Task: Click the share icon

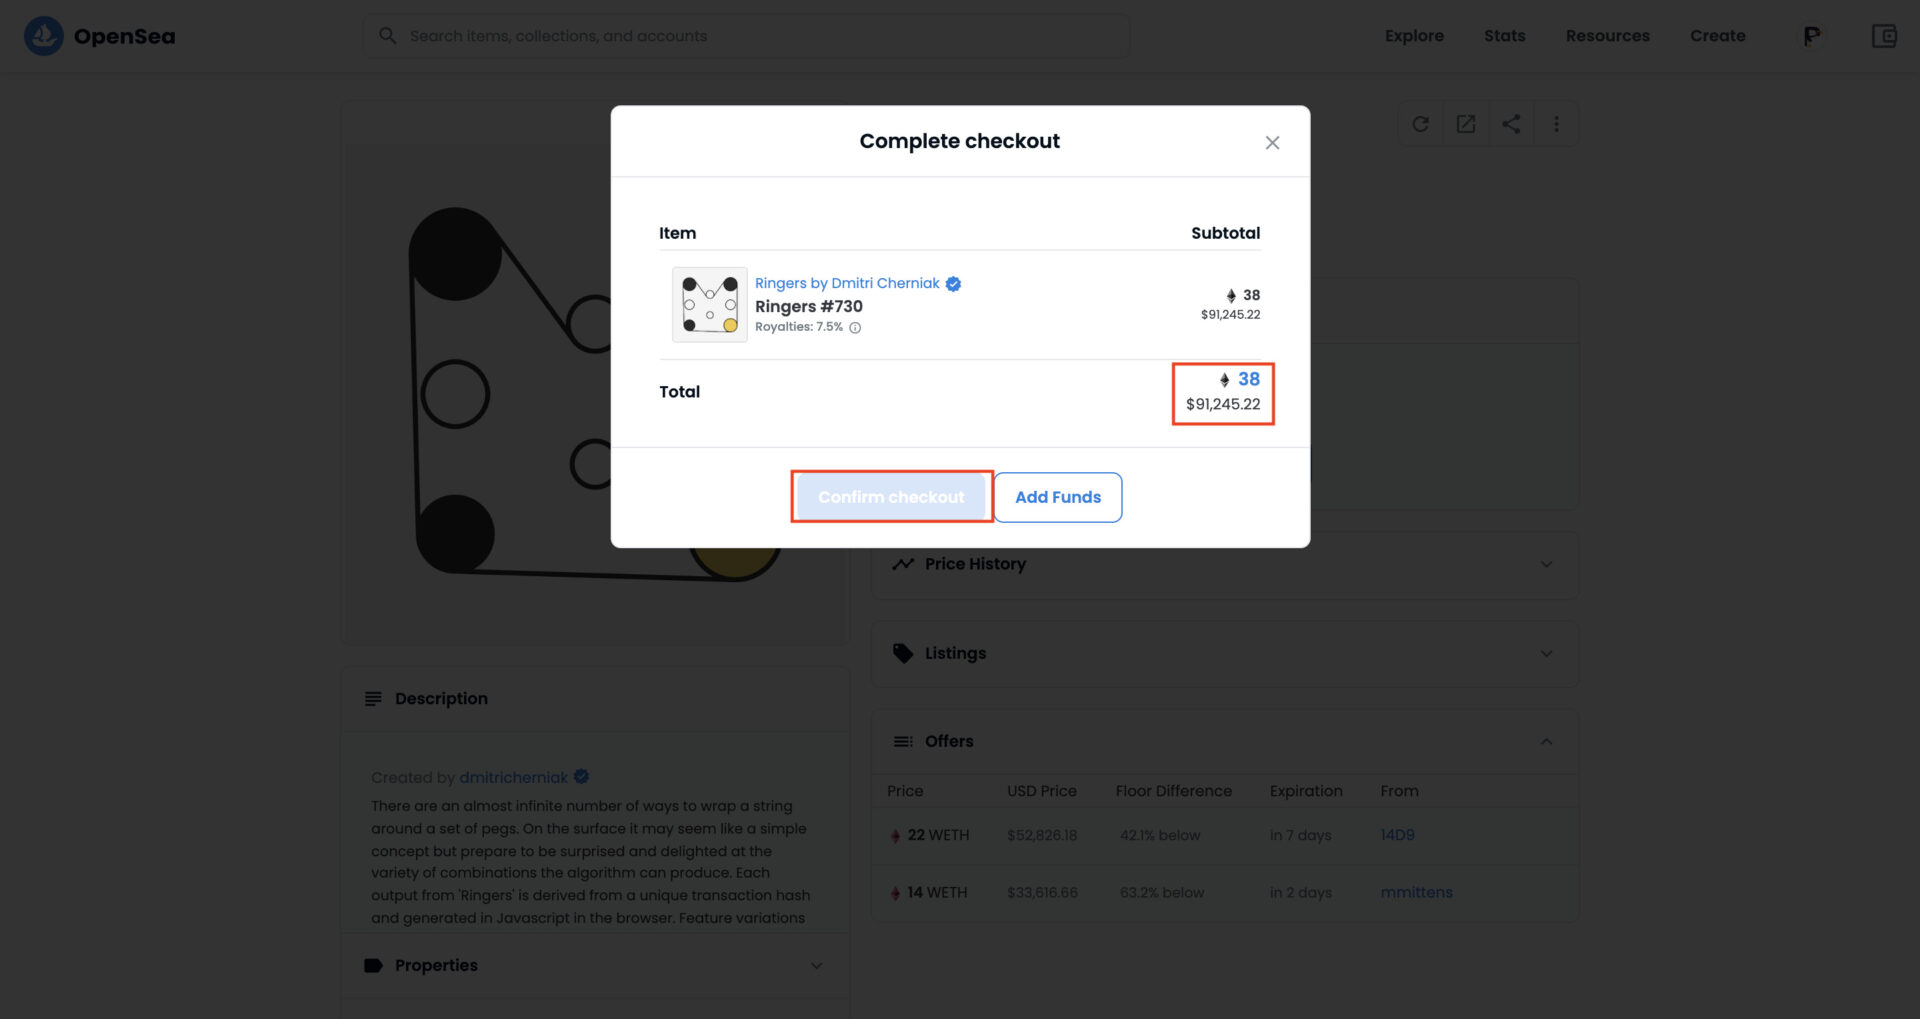Action: [1511, 124]
